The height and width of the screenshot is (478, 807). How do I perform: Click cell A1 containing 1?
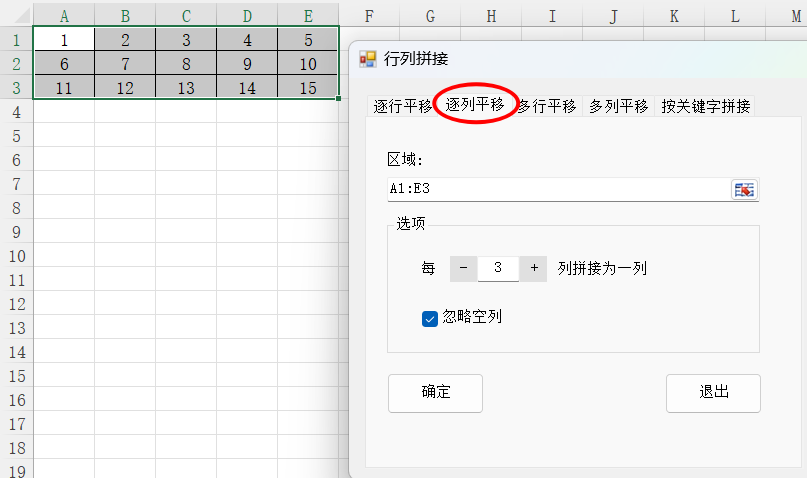tap(64, 40)
